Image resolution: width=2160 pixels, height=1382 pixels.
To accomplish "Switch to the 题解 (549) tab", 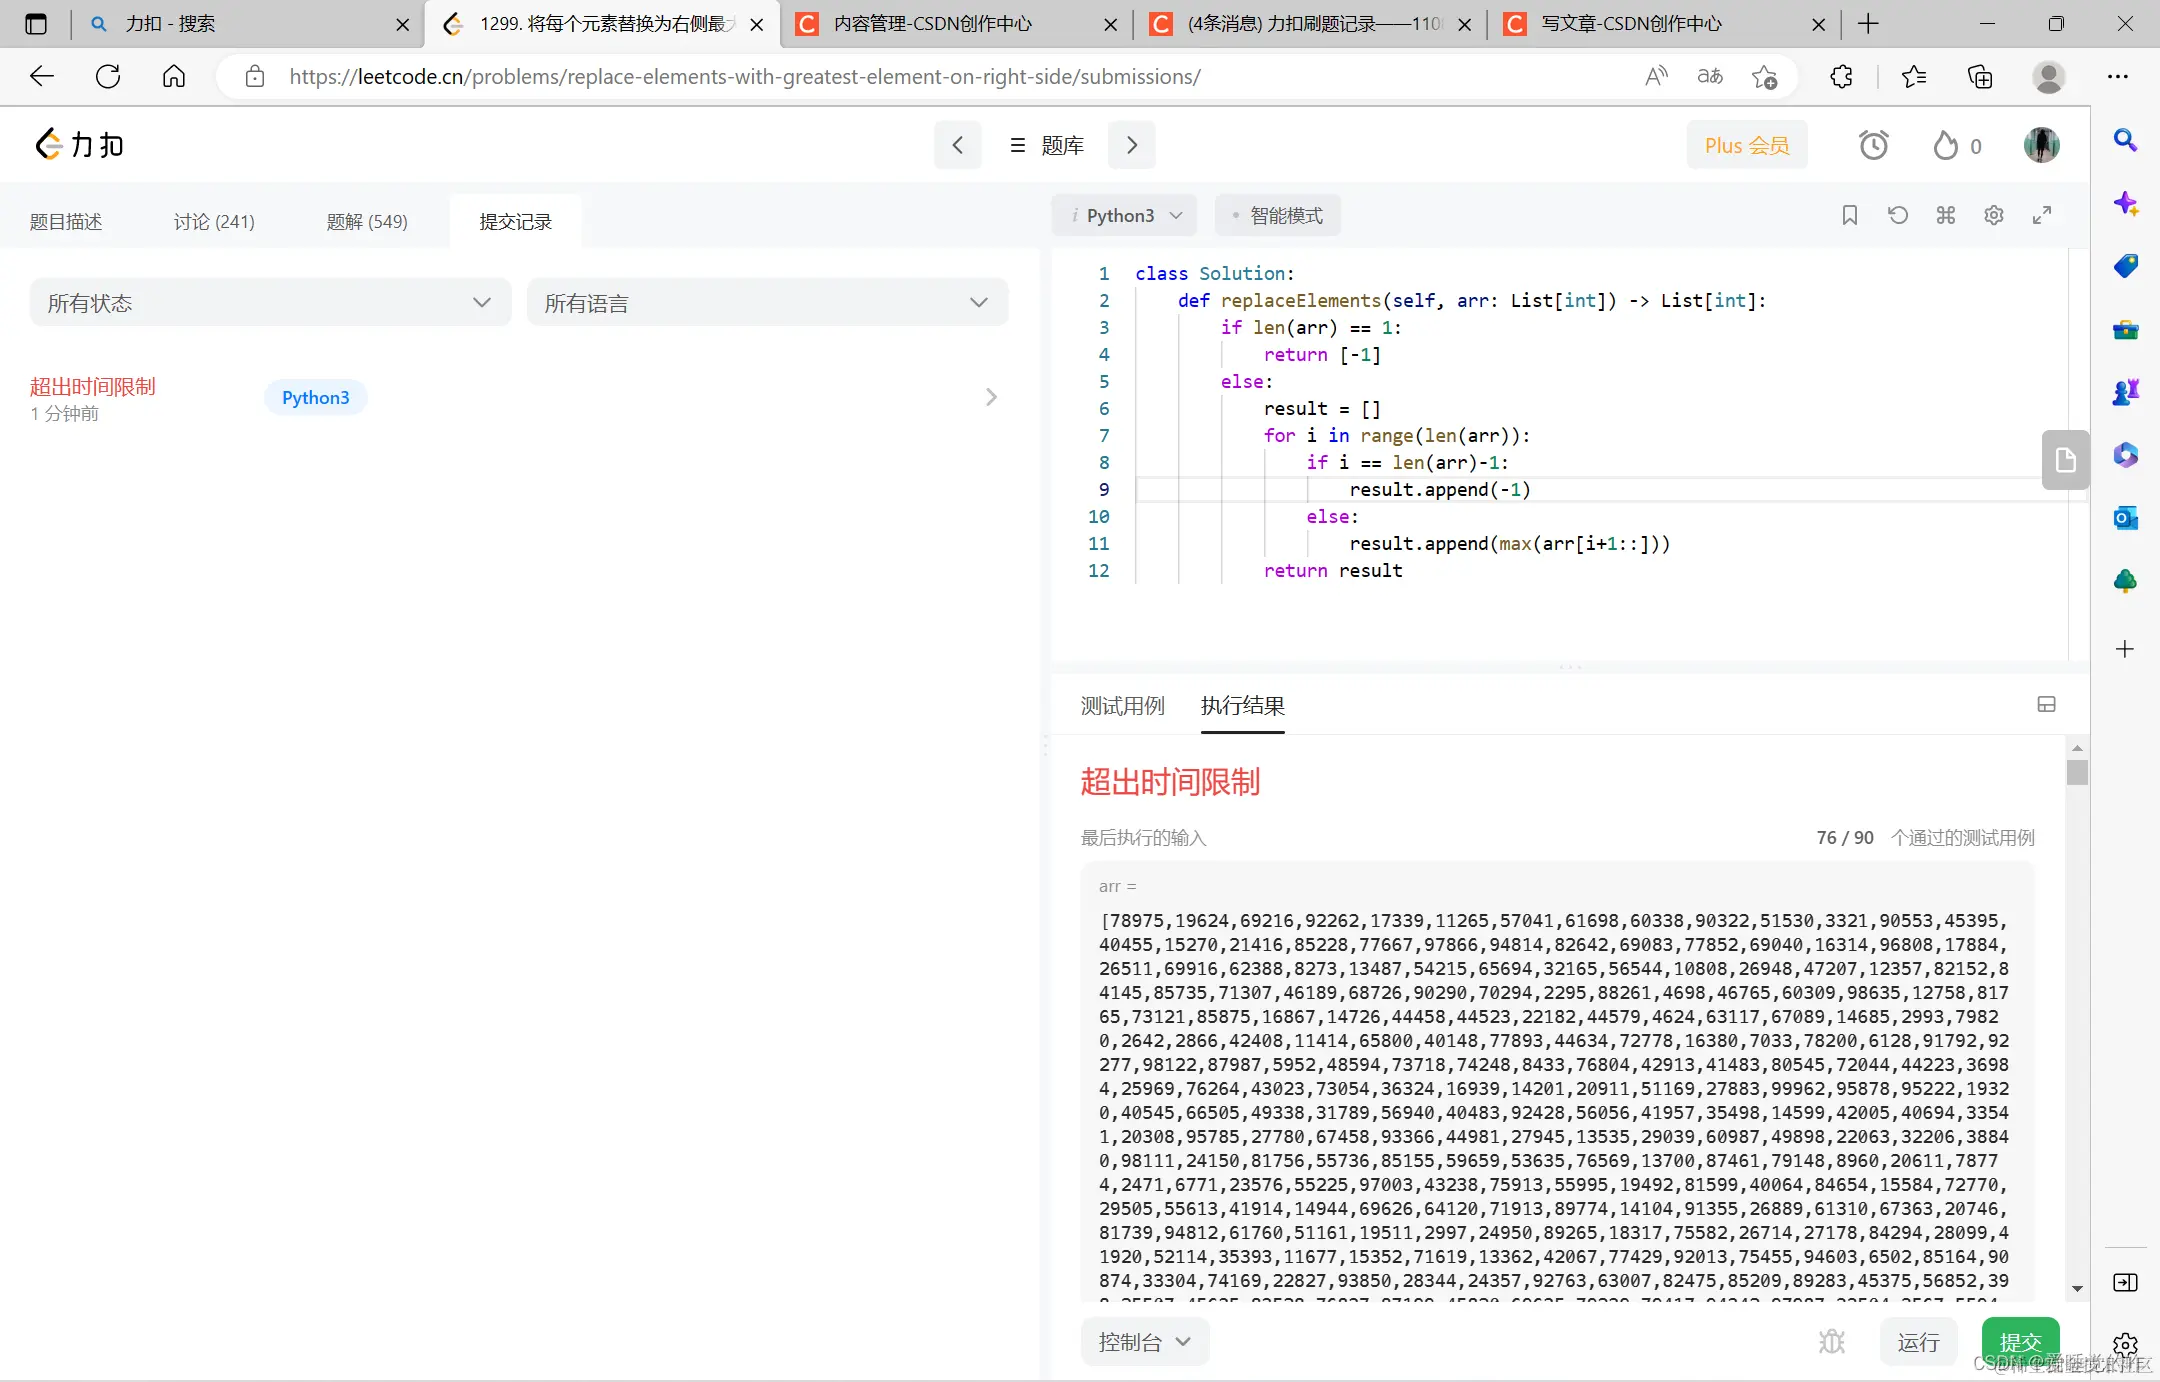I will click(x=367, y=222).
